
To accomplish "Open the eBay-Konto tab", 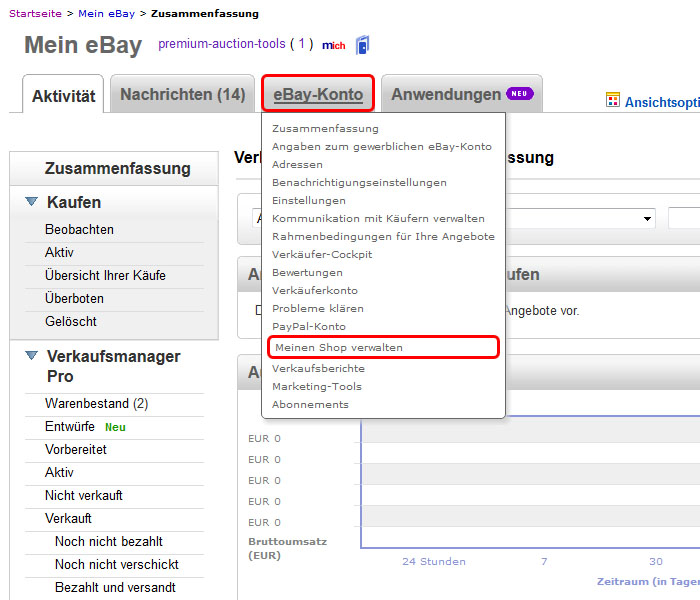I will tap(318, 94).
